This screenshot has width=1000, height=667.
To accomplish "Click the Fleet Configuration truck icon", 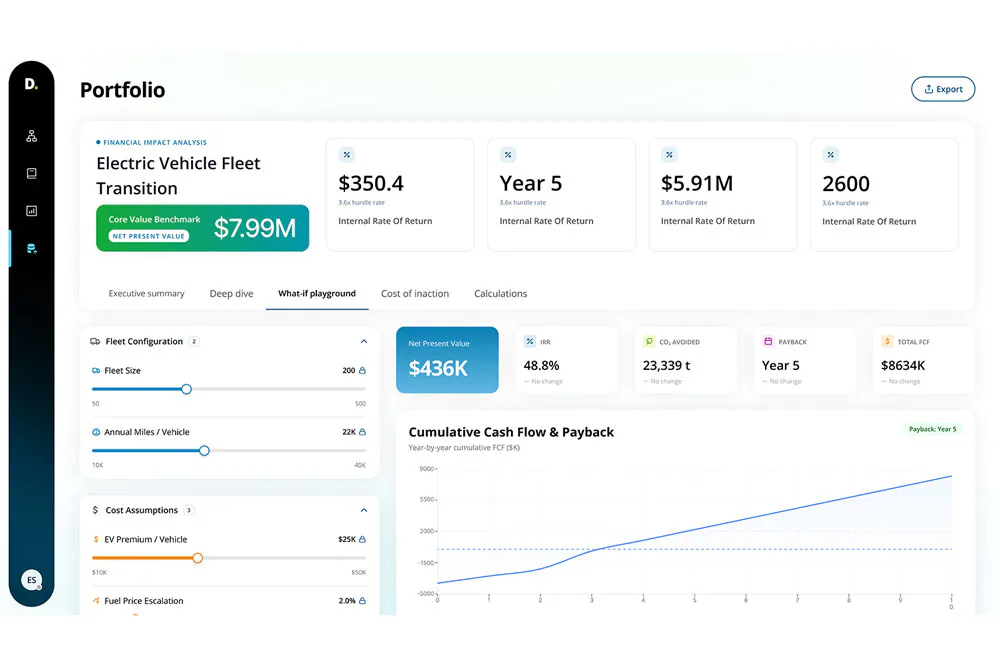I will [95, 342].
